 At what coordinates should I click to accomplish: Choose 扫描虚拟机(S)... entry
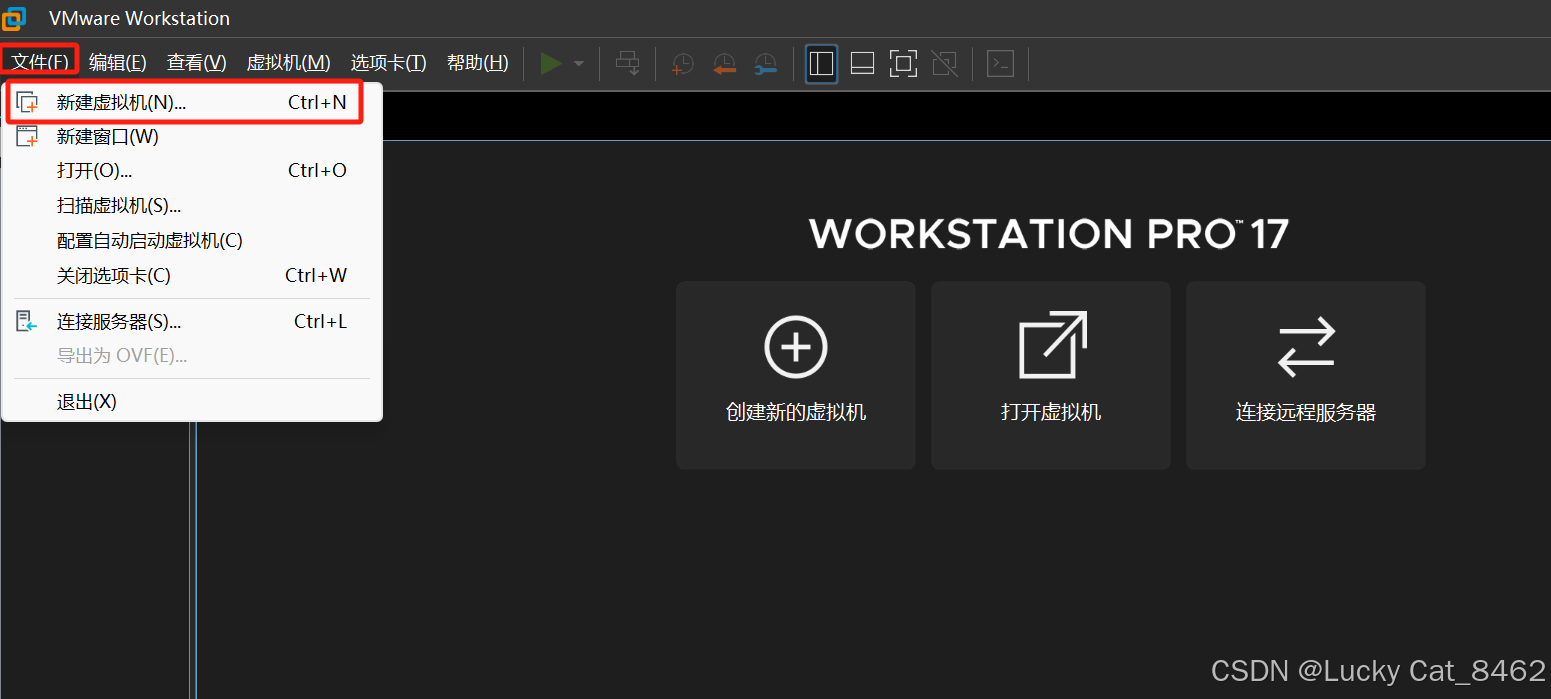[x=192, y=206]
